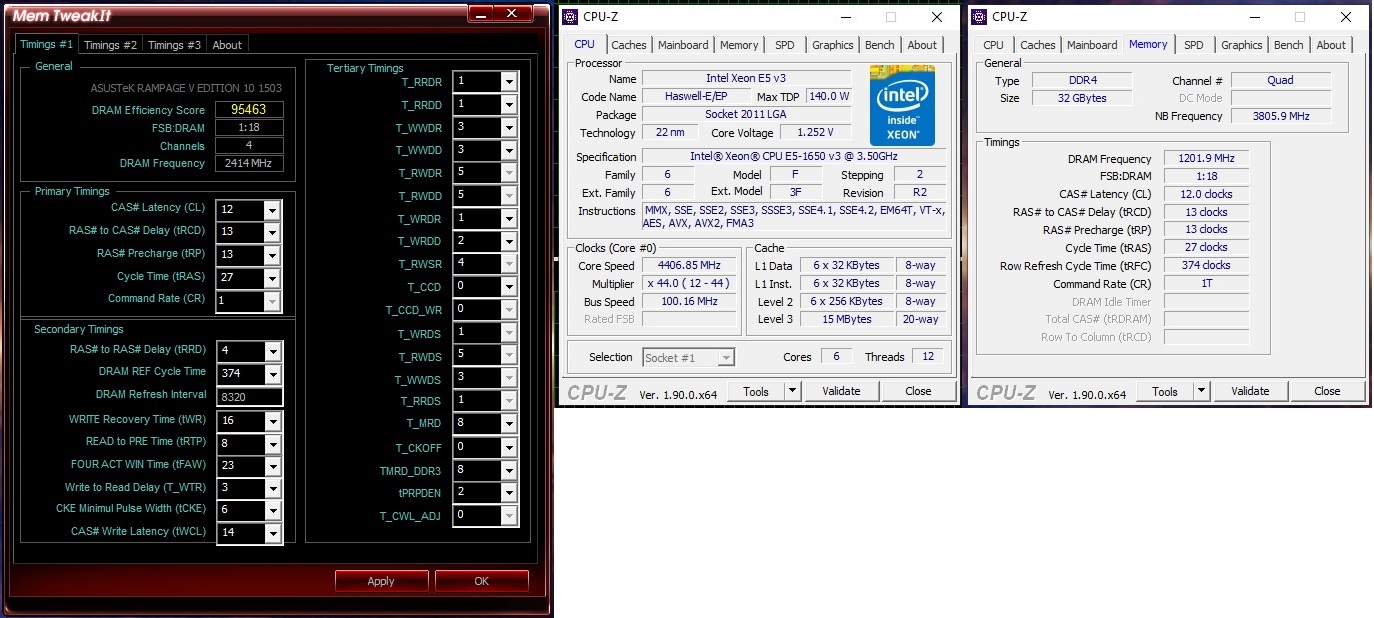The height and width of the screenshot is (618, 1374).
Task: Open Caches tab in CPU window
Action: (629, 45)
